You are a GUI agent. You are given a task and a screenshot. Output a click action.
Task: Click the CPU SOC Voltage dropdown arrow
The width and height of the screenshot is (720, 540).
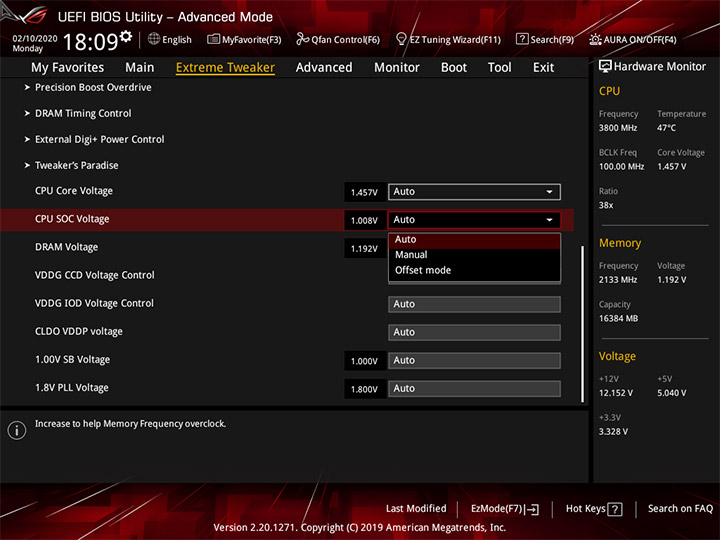tap(549, 220)
